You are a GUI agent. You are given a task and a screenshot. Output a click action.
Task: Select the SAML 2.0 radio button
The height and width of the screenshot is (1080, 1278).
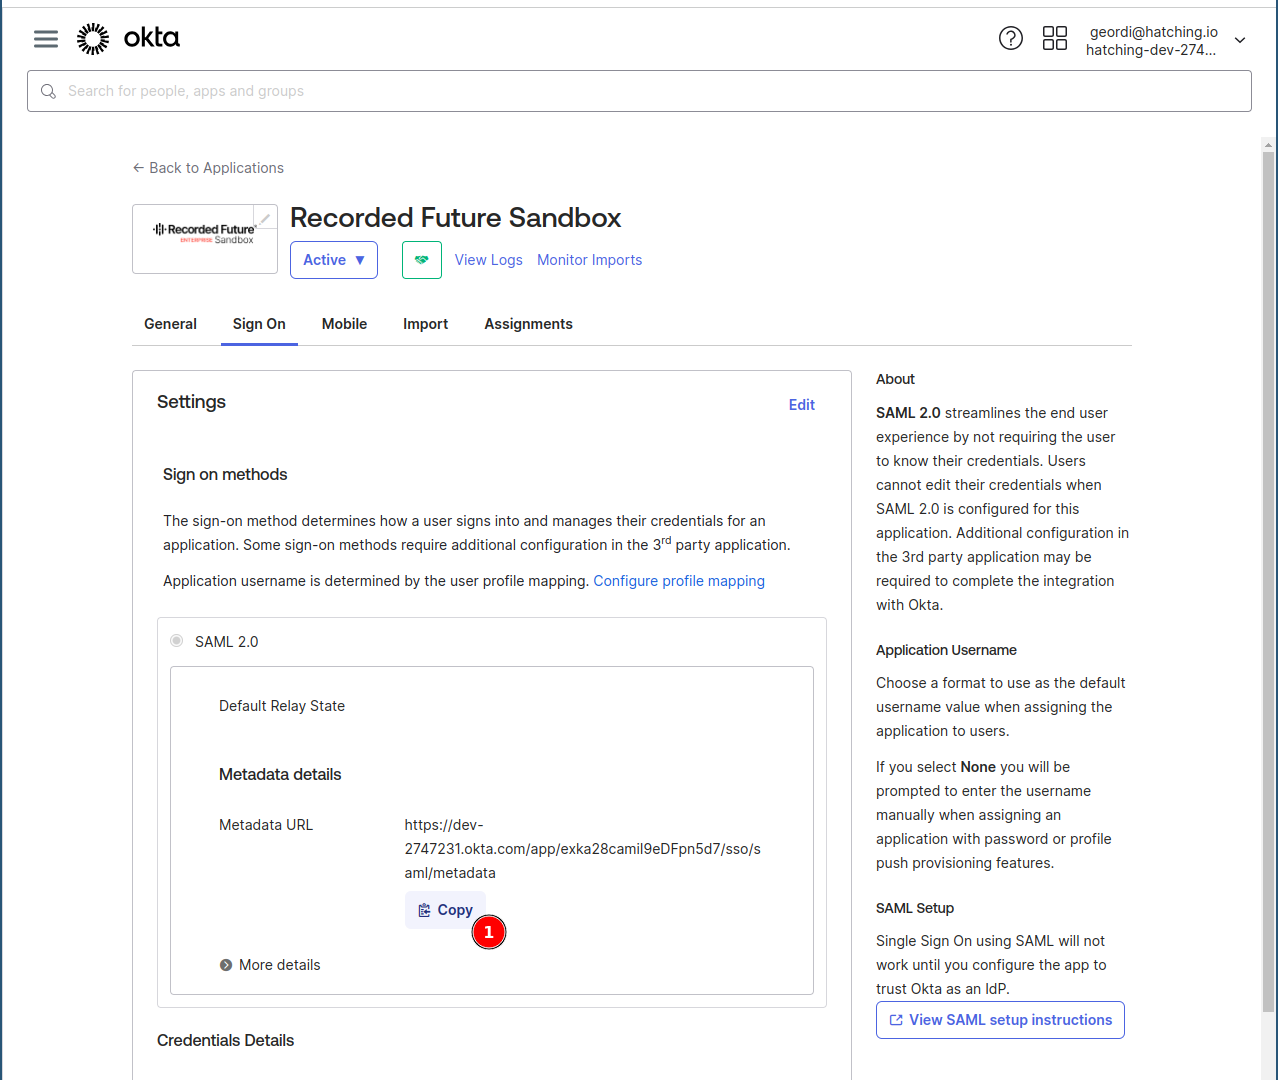[177, 641]
